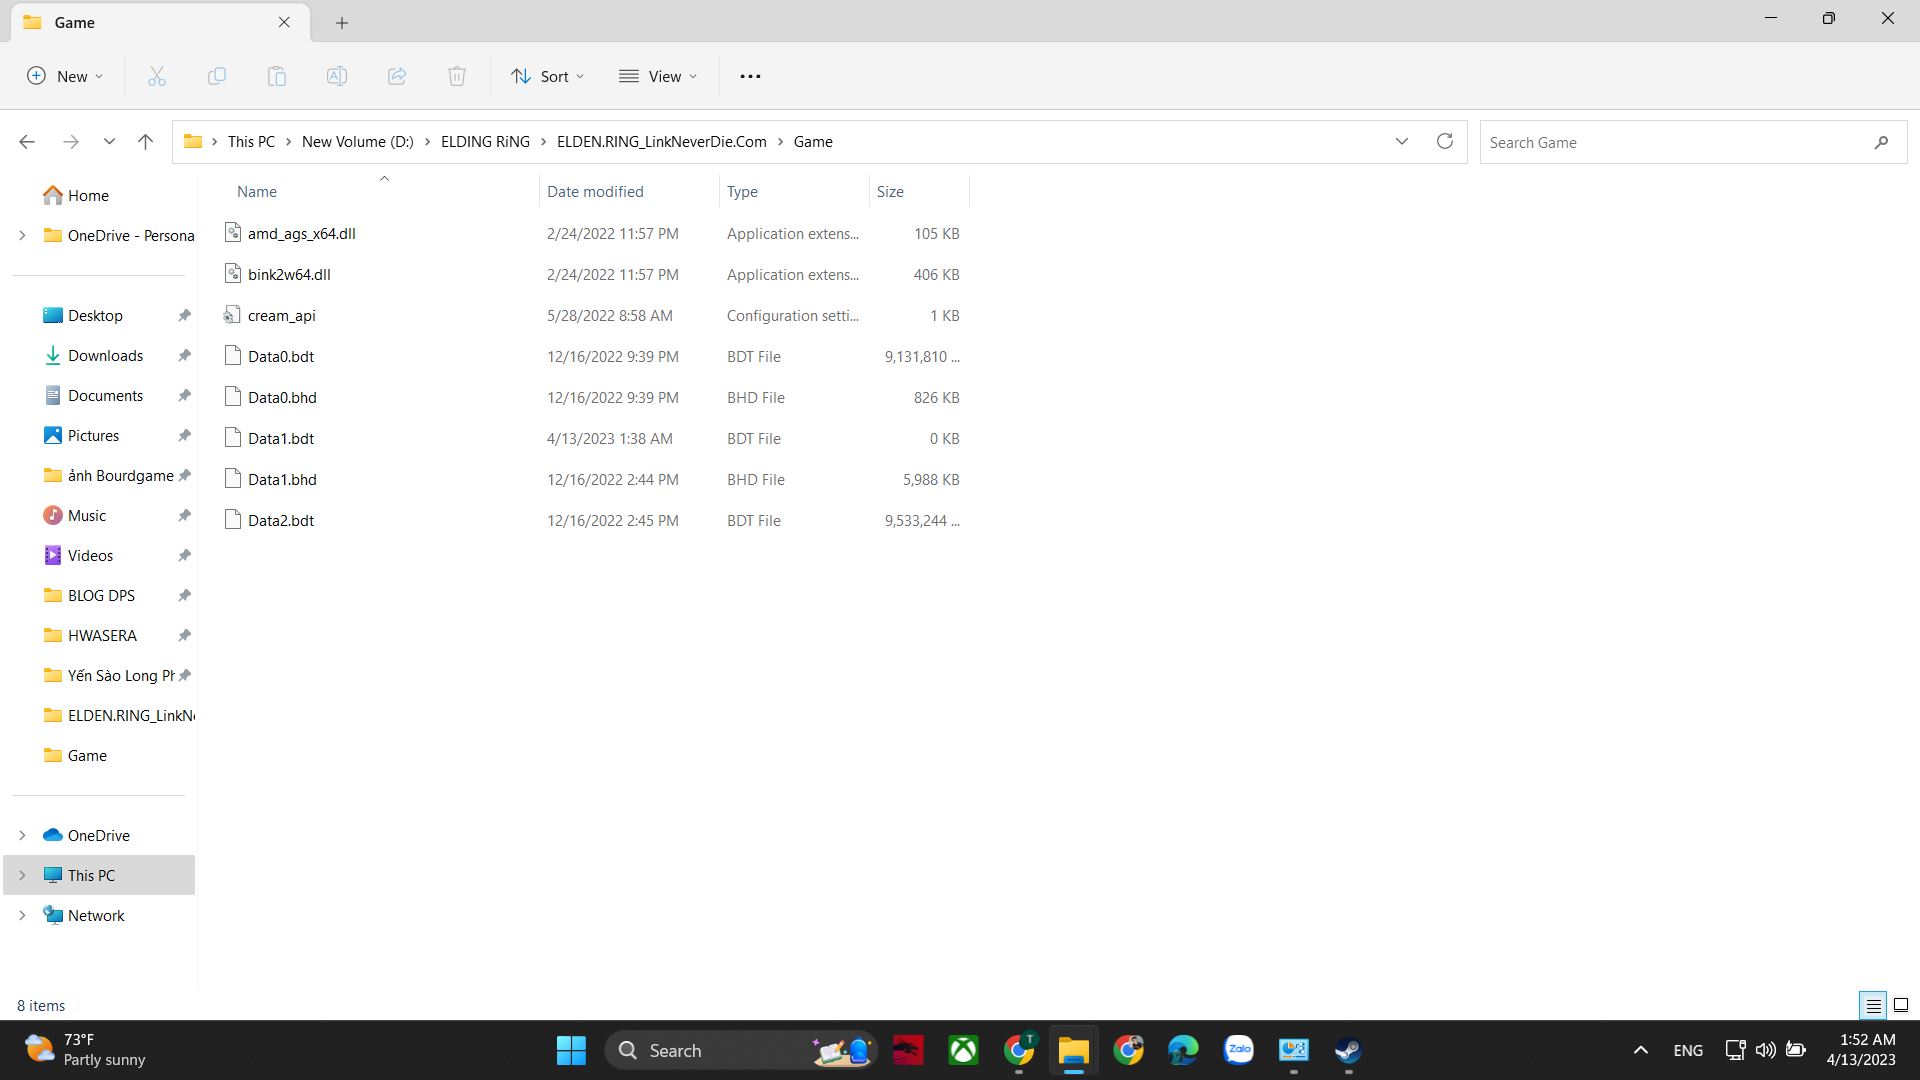Open Steam from the taskbar
The width and height of the screenshot is (1920, 1080).
(1348, 1050)
